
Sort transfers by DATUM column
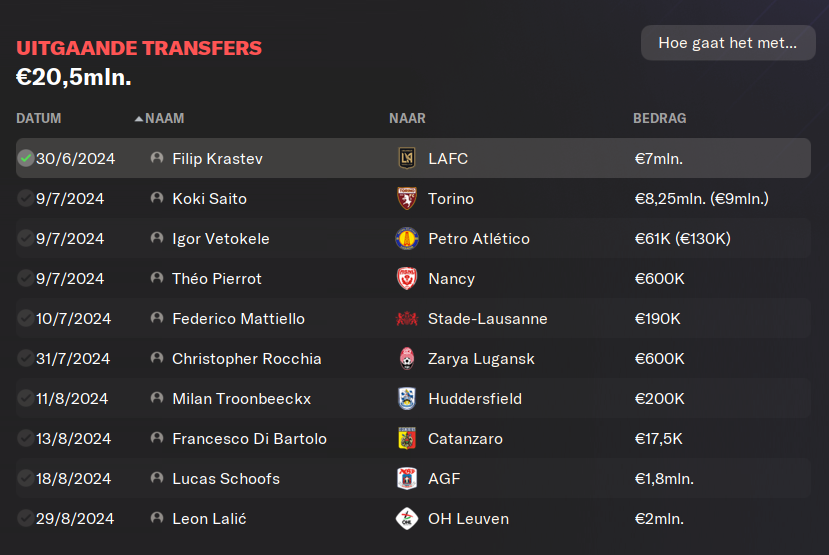coord(39,118)
